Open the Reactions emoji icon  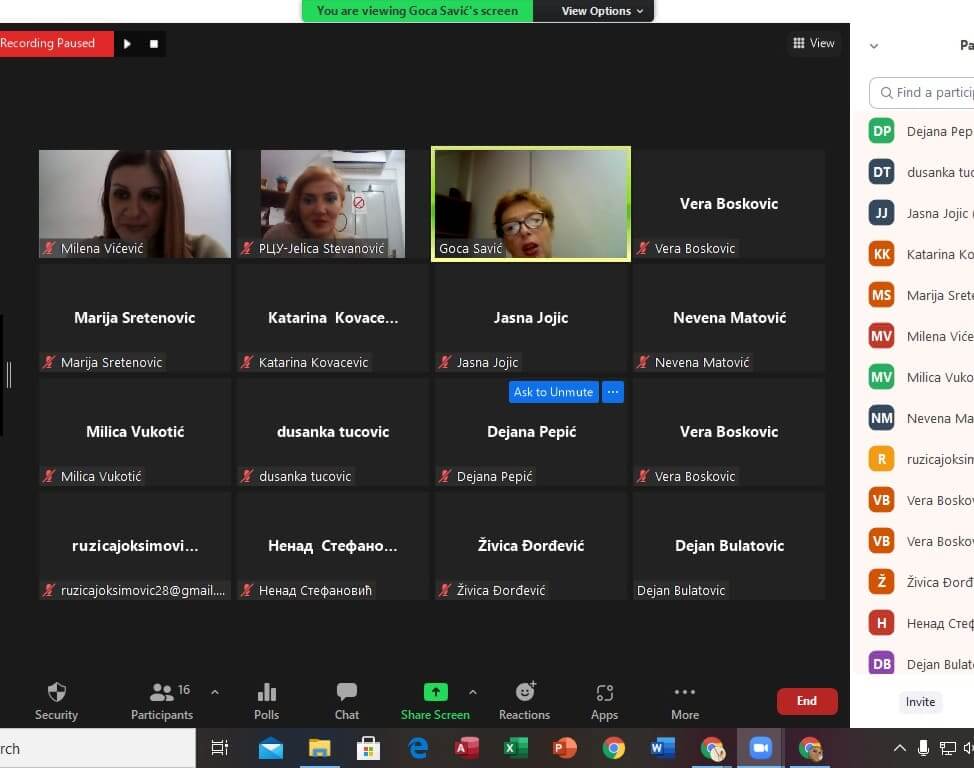click(524, 692)
